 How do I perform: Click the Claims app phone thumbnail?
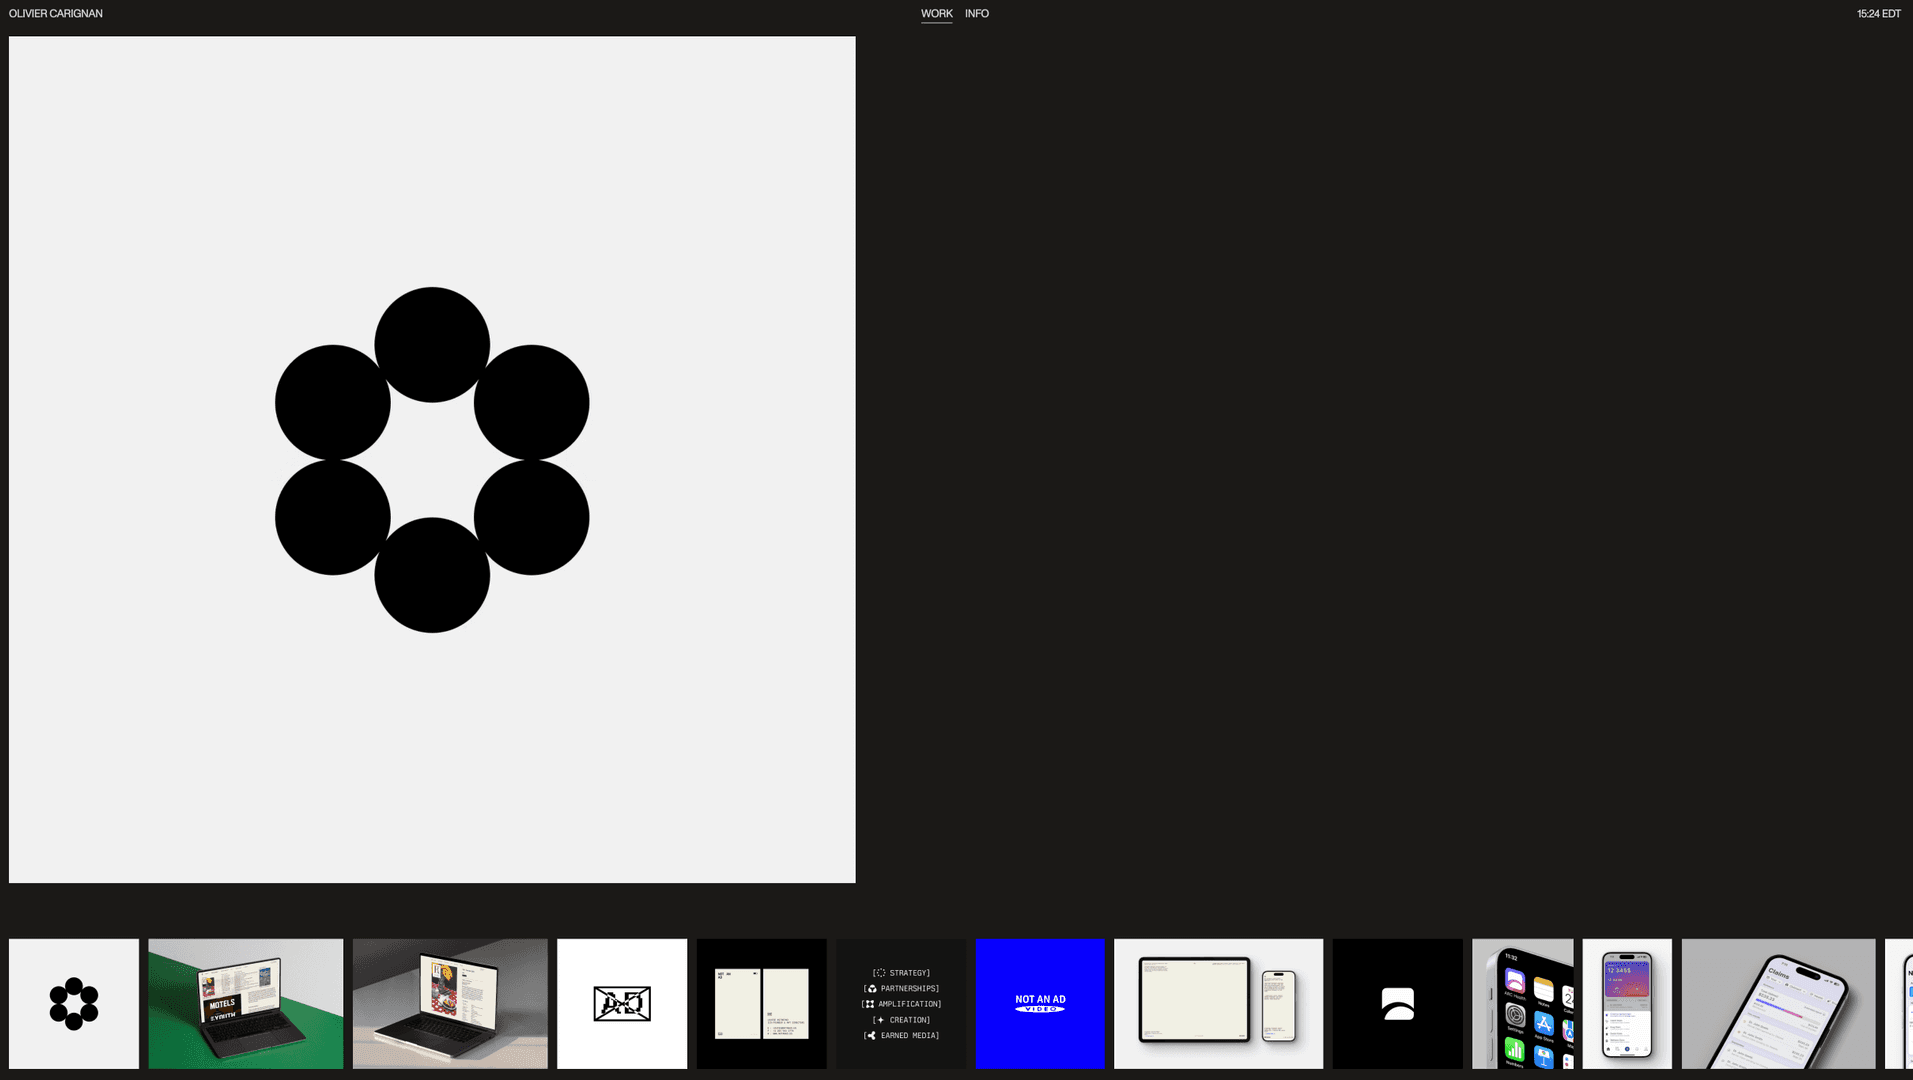coord(1778,1002)
